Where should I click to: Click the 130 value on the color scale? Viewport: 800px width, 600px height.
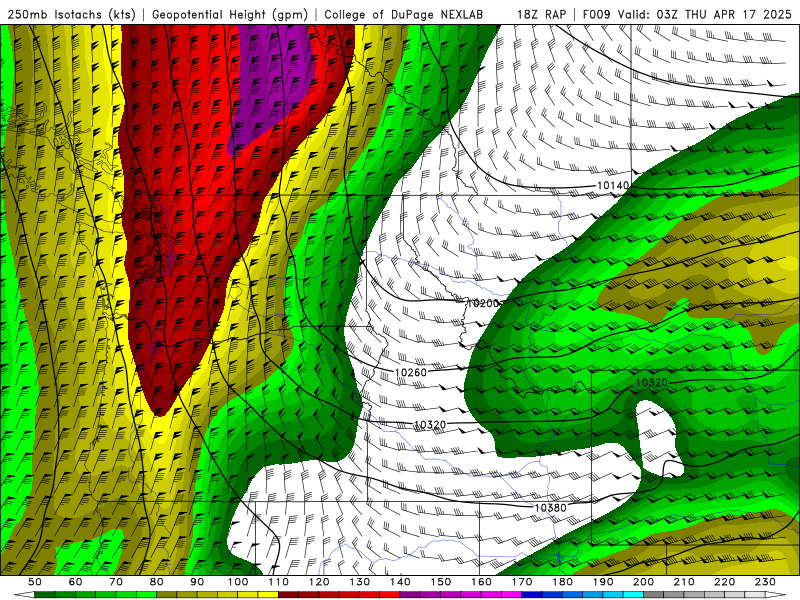tap(360, 582)
